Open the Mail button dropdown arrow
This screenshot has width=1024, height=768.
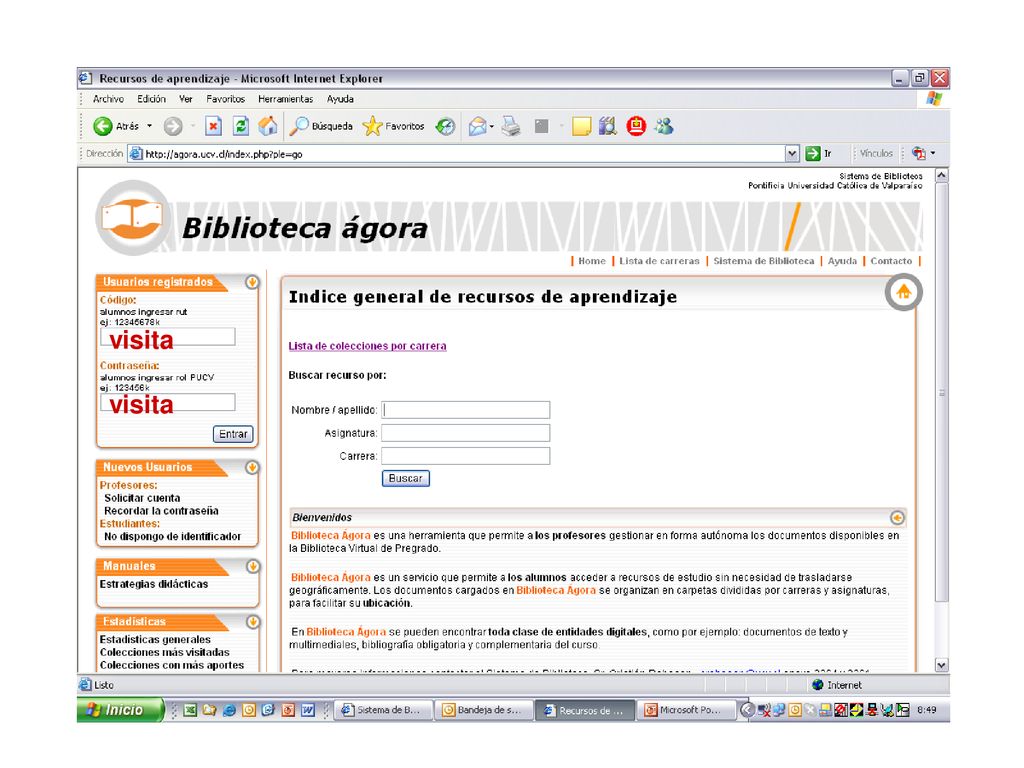[492, 127]
